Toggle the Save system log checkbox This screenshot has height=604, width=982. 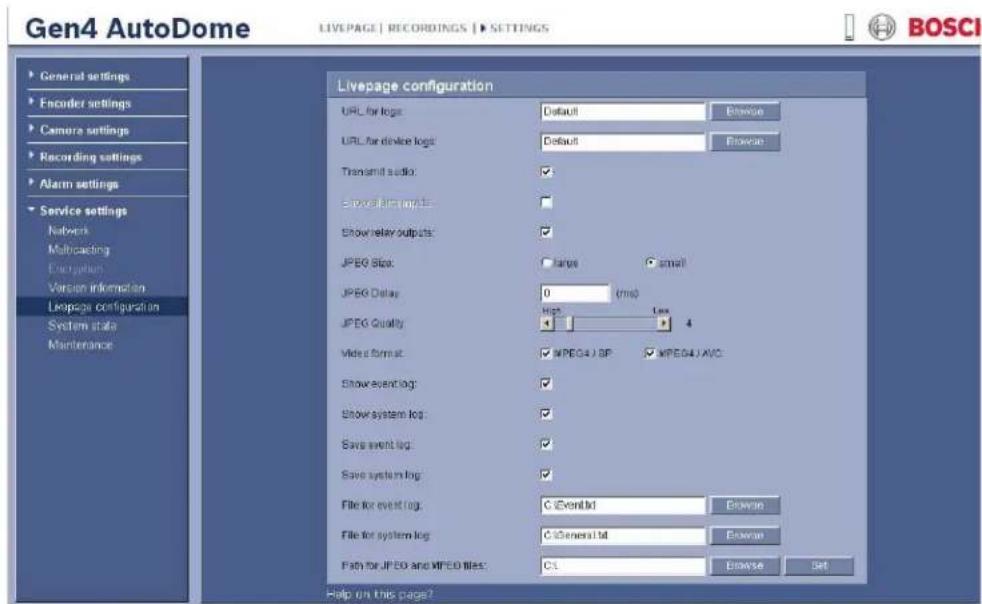(x=546, y=474)
